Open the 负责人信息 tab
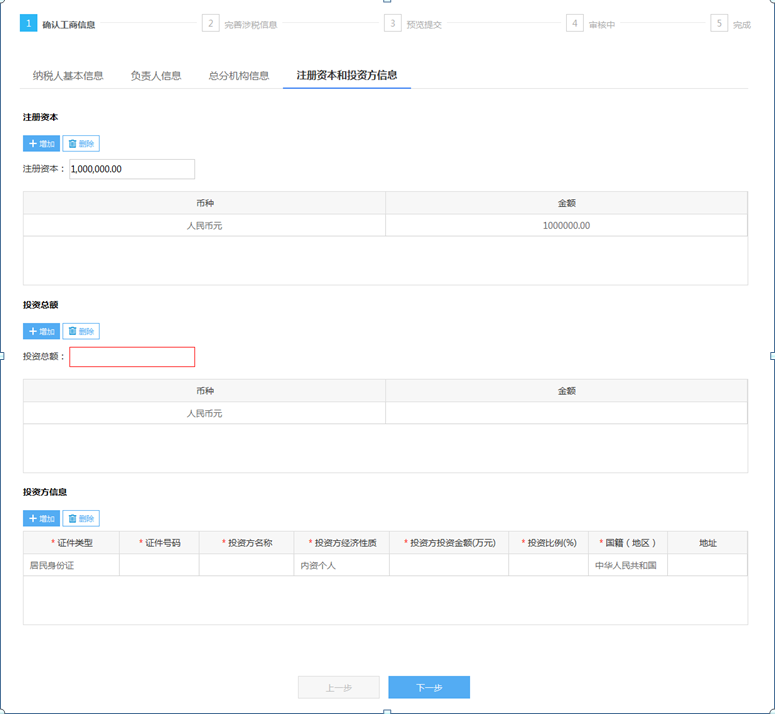This screenshot has width=775, height=714. coord(156,76)
